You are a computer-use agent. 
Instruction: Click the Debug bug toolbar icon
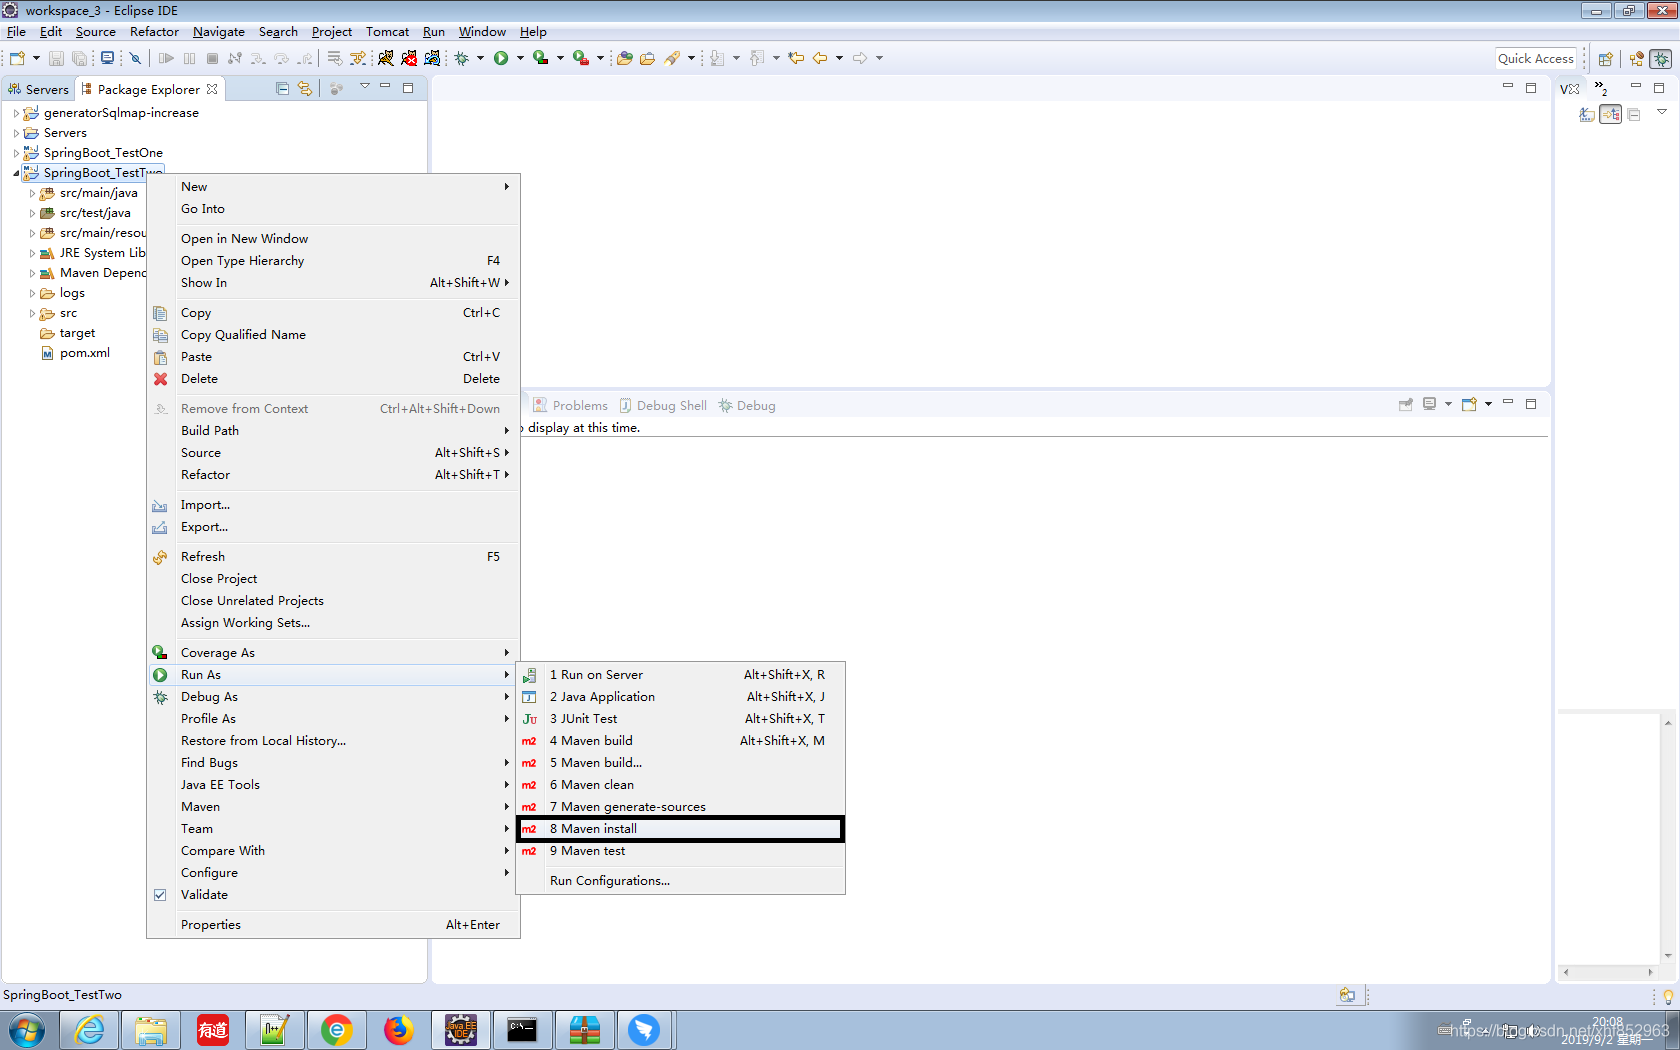(x=462, y=58)
